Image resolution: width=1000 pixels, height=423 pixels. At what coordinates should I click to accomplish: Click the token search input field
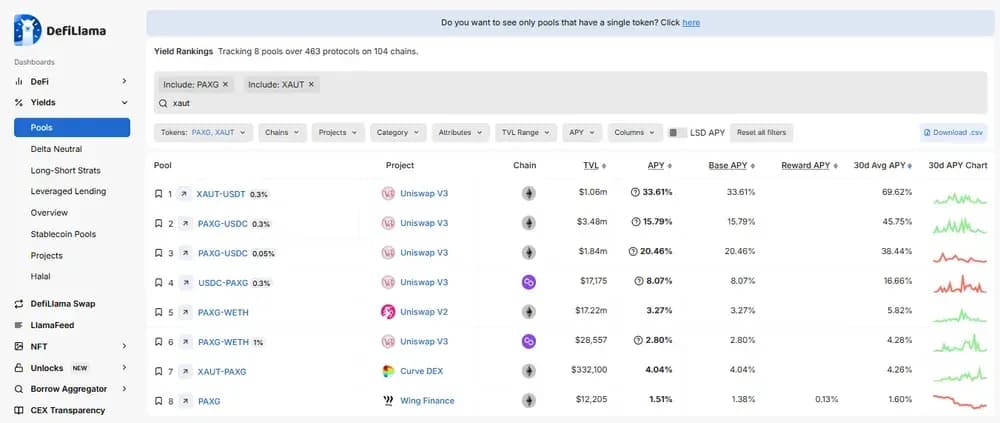(400, 103)
